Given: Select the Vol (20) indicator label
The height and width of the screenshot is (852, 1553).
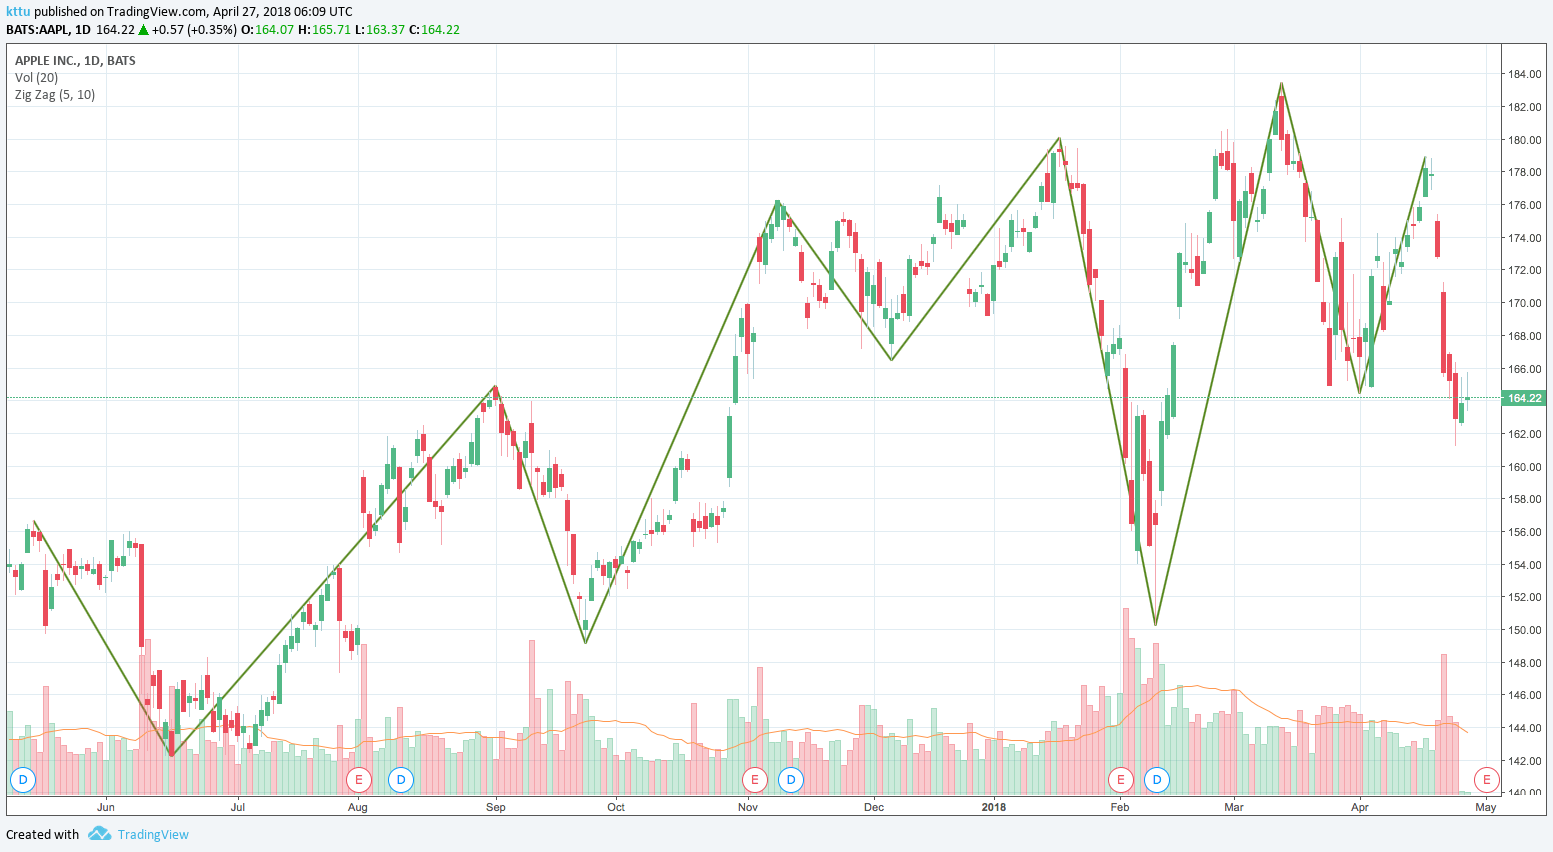Looking at the screenshot, I should click(36, 78).
